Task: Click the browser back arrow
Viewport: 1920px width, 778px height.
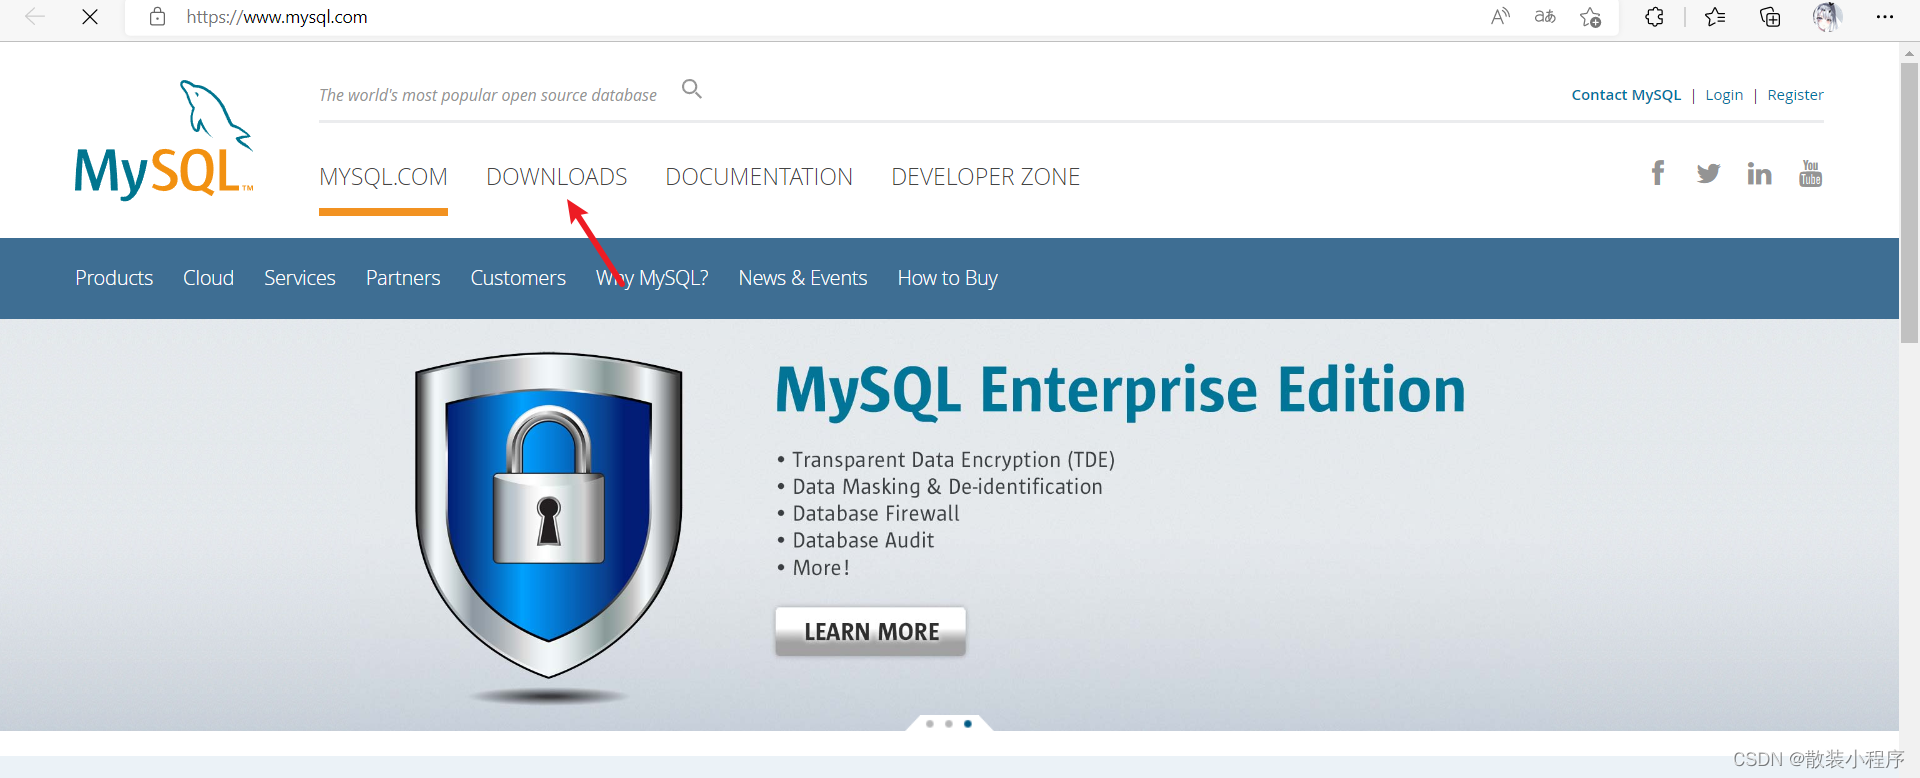Action: 35,17
